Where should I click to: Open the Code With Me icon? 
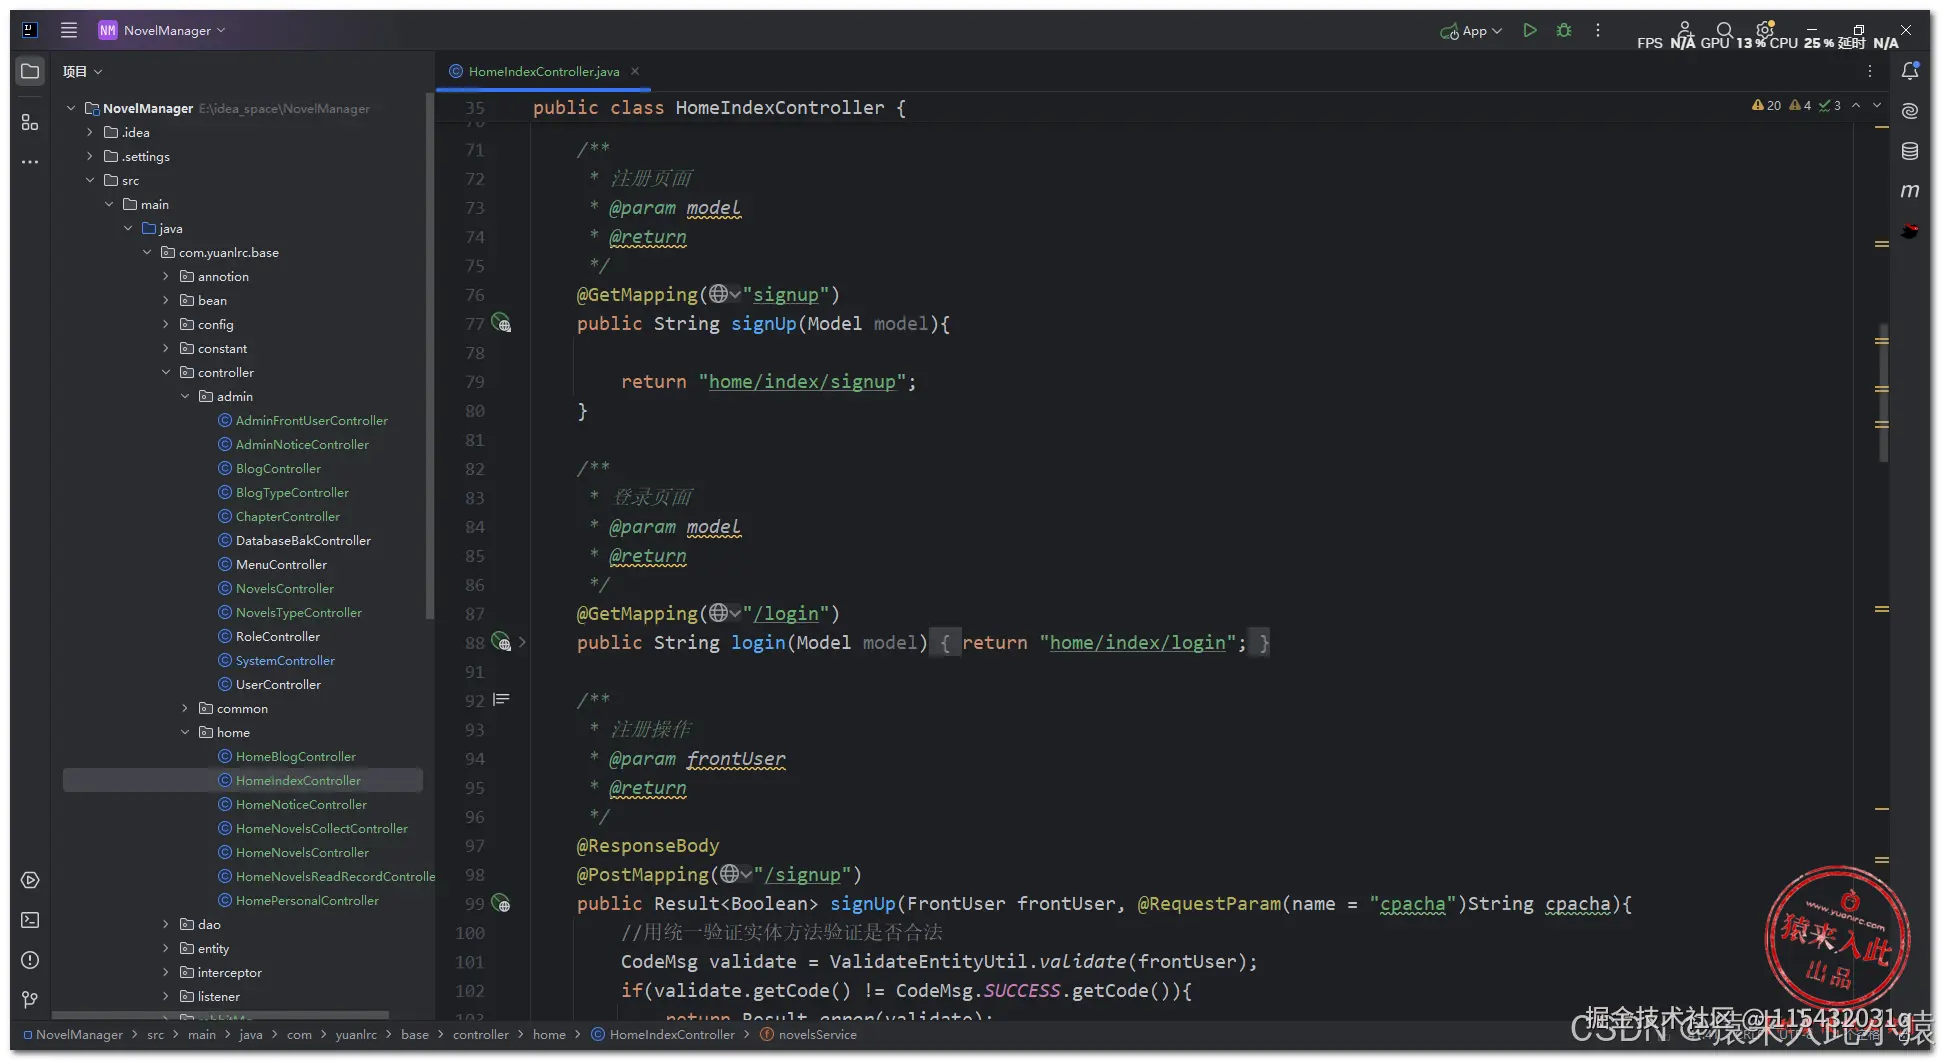tap(1685, 30)
